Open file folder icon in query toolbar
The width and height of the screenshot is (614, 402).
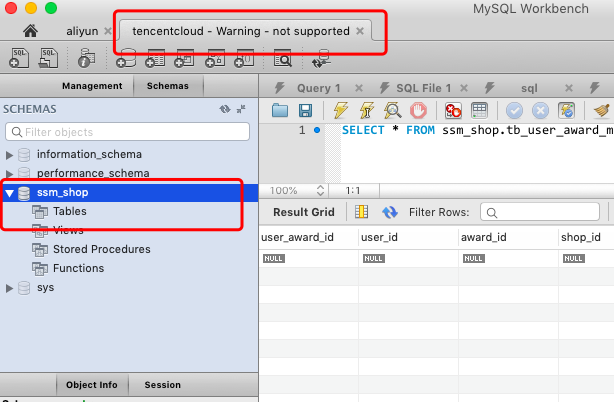pyautogui.click(x=280, y=111)
